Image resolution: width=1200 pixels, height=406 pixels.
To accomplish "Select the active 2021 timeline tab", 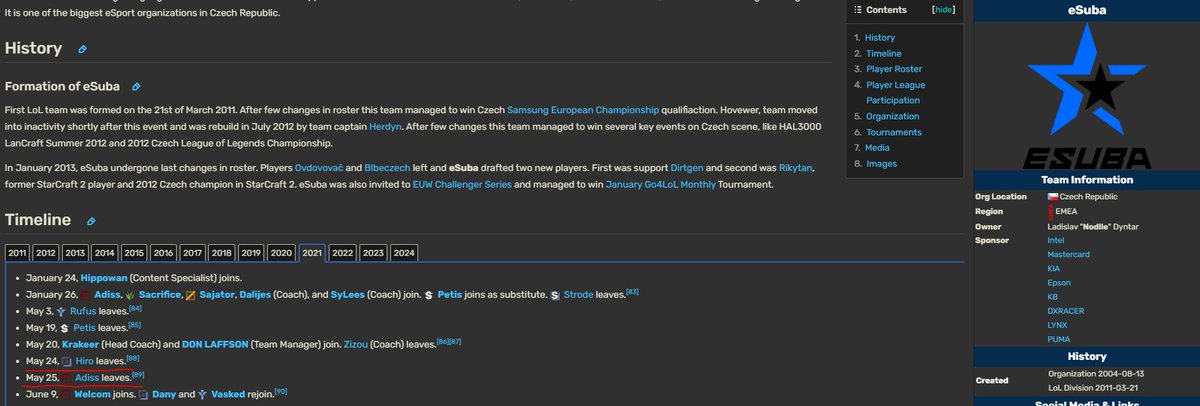I will [312, 253].
